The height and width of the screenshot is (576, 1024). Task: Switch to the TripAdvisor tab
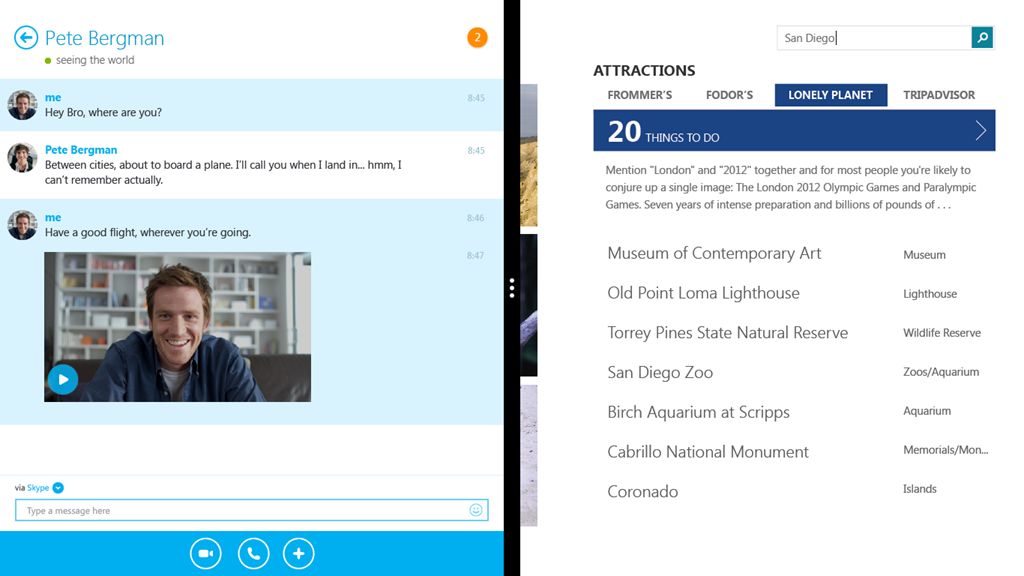coord(939,95)
